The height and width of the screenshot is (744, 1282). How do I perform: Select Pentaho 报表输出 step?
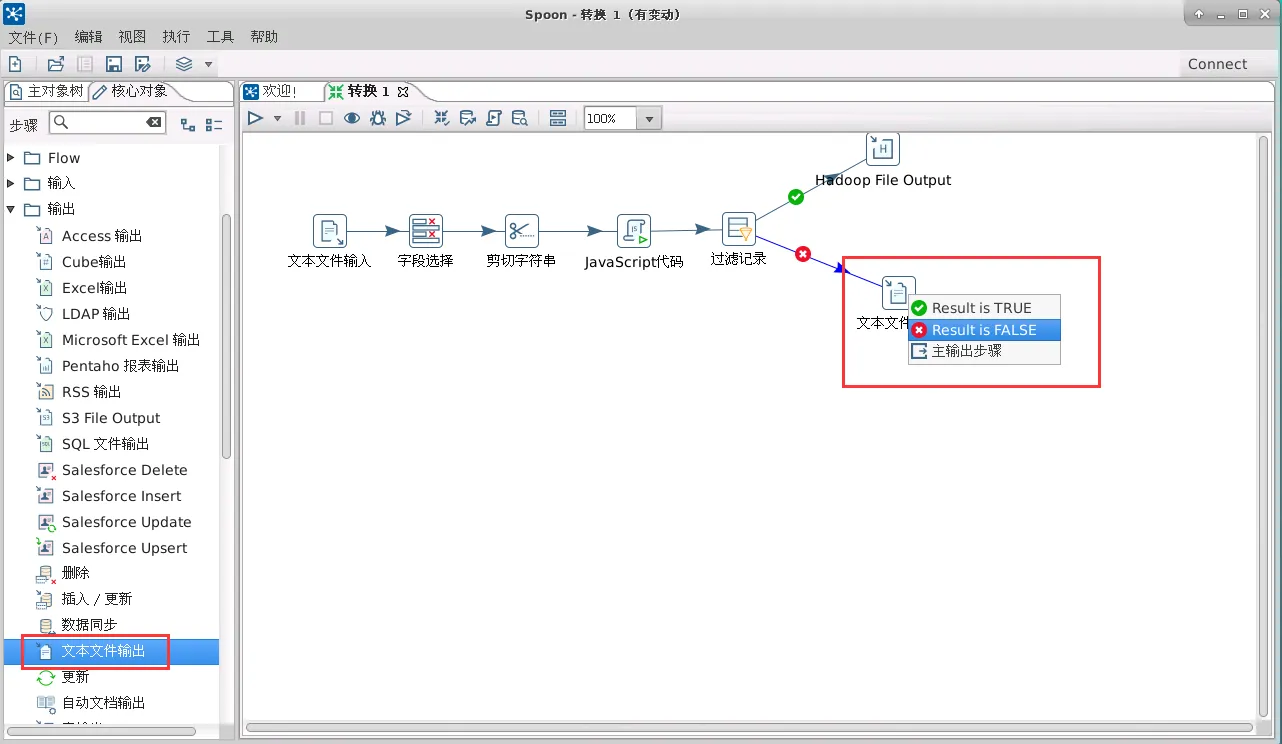121,366
